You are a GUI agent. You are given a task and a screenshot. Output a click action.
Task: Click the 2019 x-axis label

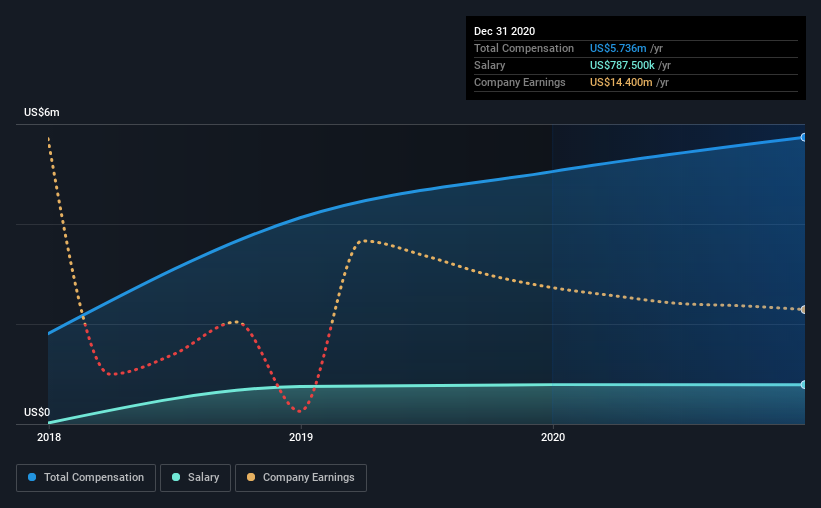[x=301, y=437]
